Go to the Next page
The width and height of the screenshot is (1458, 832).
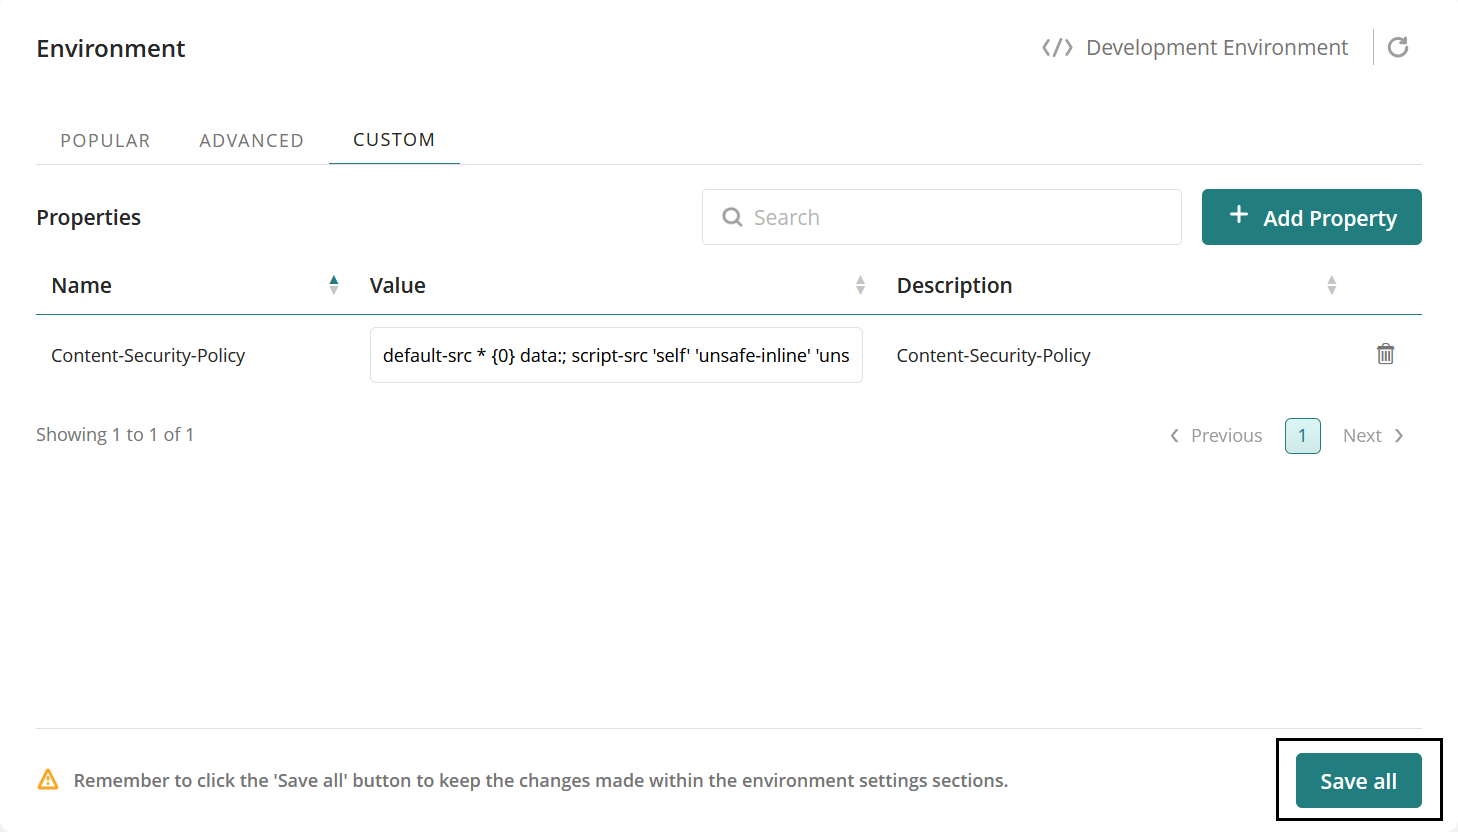tap(1374, 436)
